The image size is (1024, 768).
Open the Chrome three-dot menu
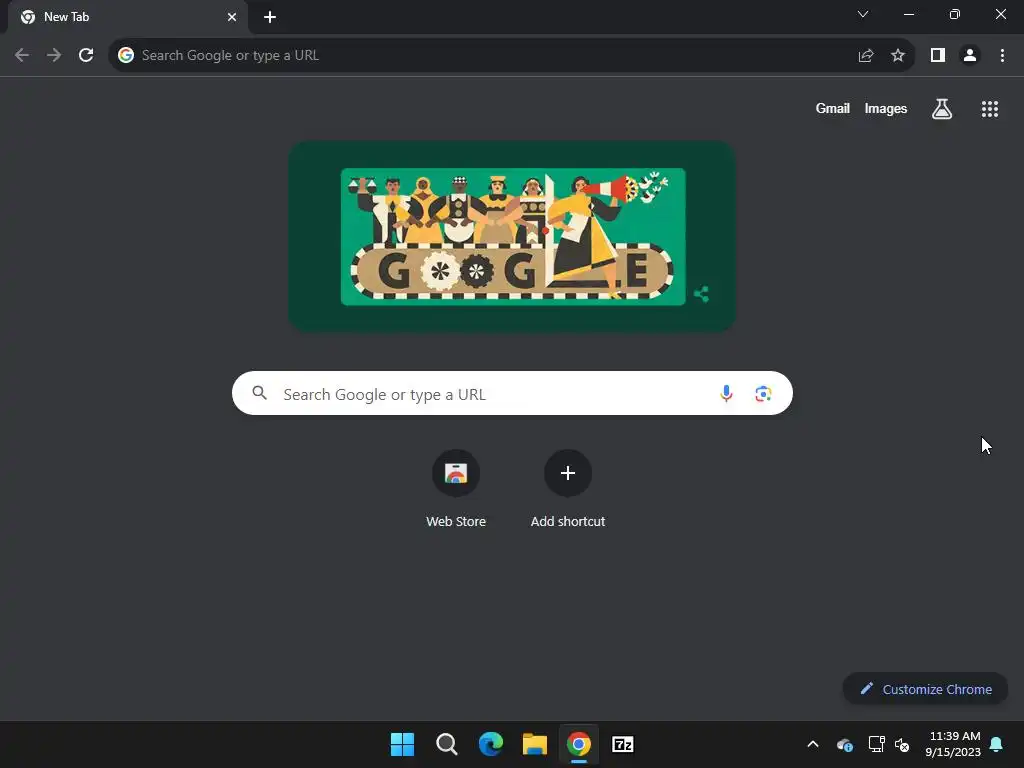(1002, 56)
